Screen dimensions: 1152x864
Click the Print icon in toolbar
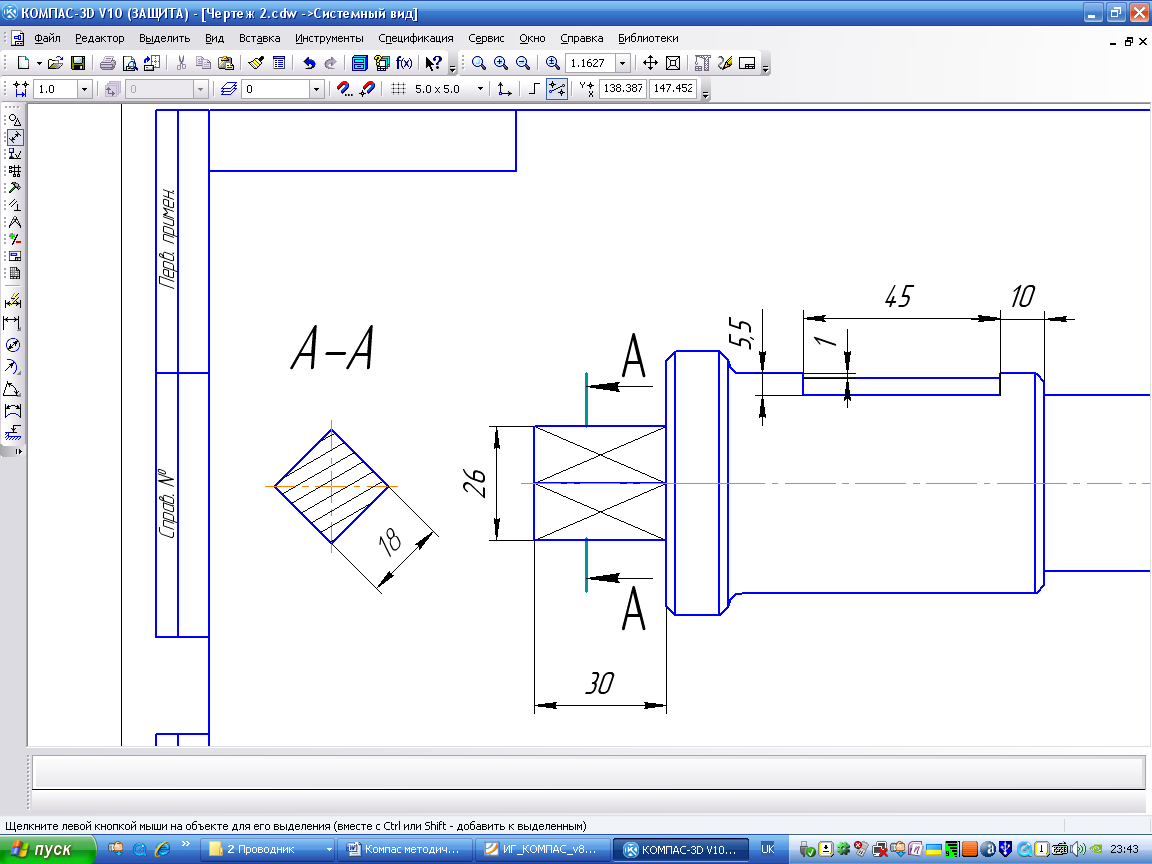tap(108, 63)
